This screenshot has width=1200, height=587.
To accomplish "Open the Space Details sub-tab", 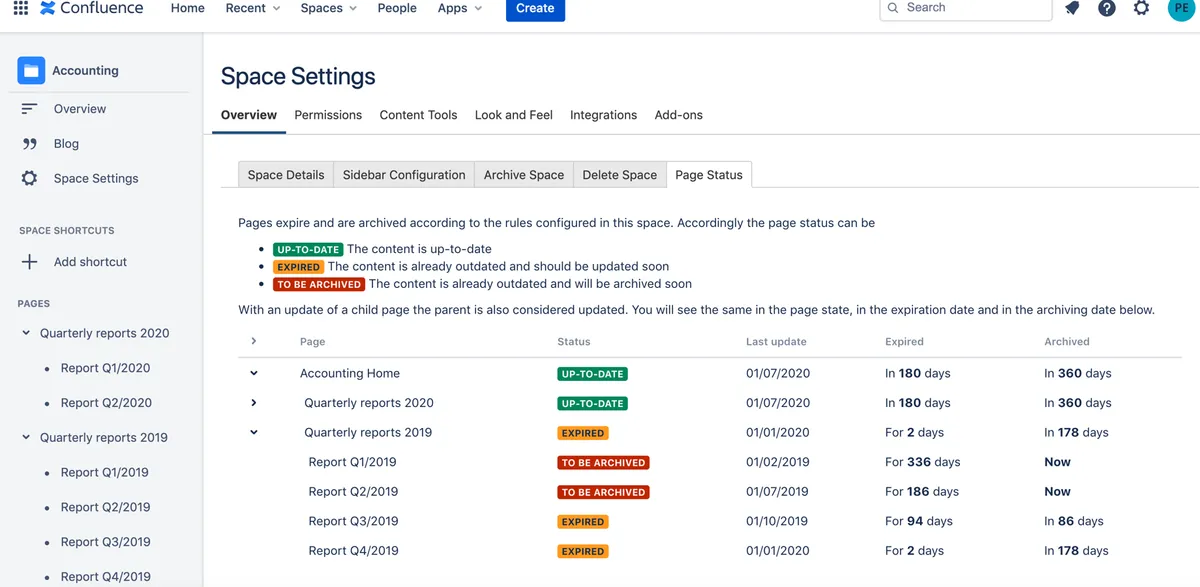I will [286, 174].
